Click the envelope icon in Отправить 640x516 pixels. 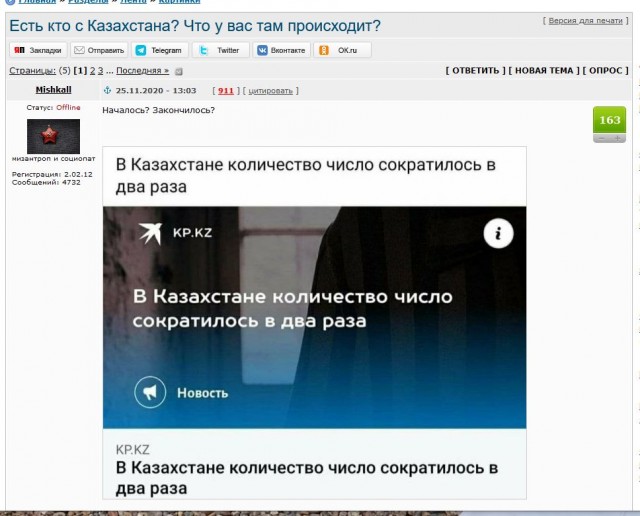(x=79, y=50)
